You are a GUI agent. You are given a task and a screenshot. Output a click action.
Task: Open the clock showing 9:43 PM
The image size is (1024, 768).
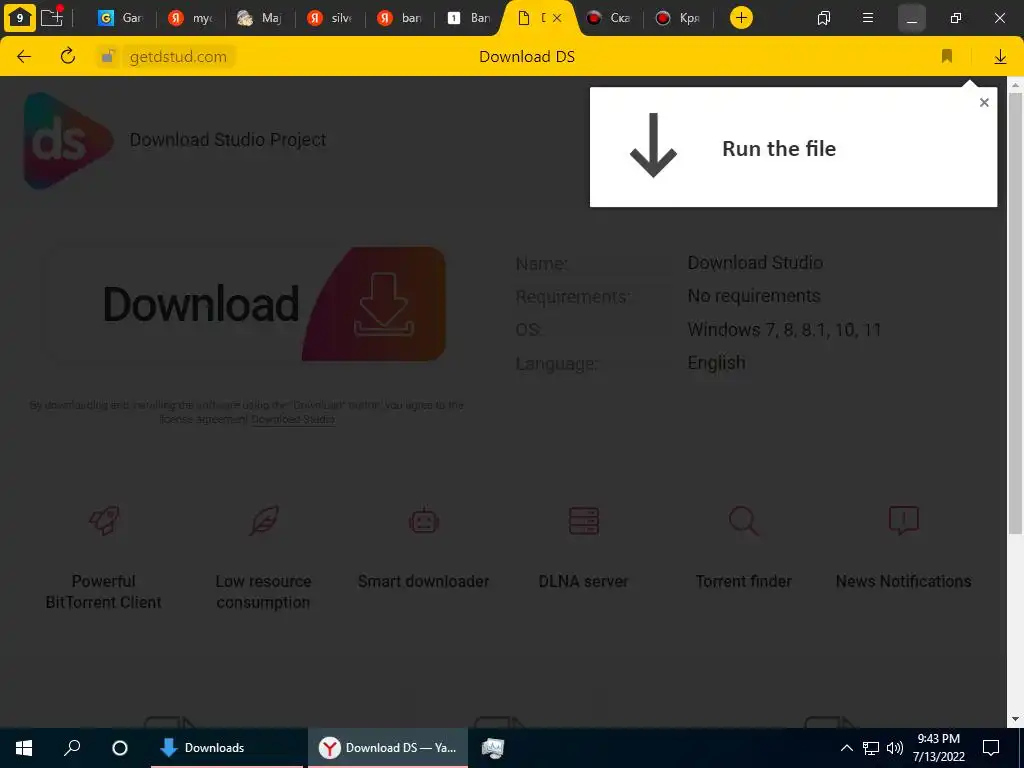938,748
